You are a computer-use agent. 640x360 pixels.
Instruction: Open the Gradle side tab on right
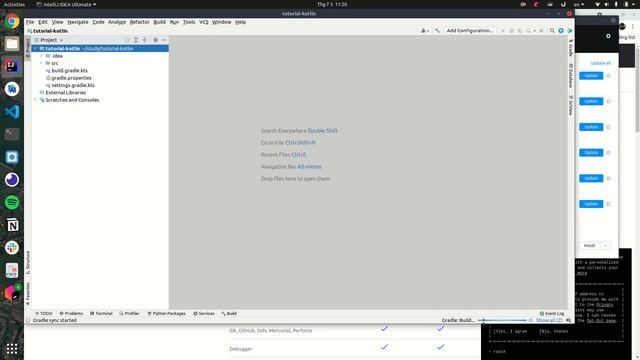click(x=571, y=49)
